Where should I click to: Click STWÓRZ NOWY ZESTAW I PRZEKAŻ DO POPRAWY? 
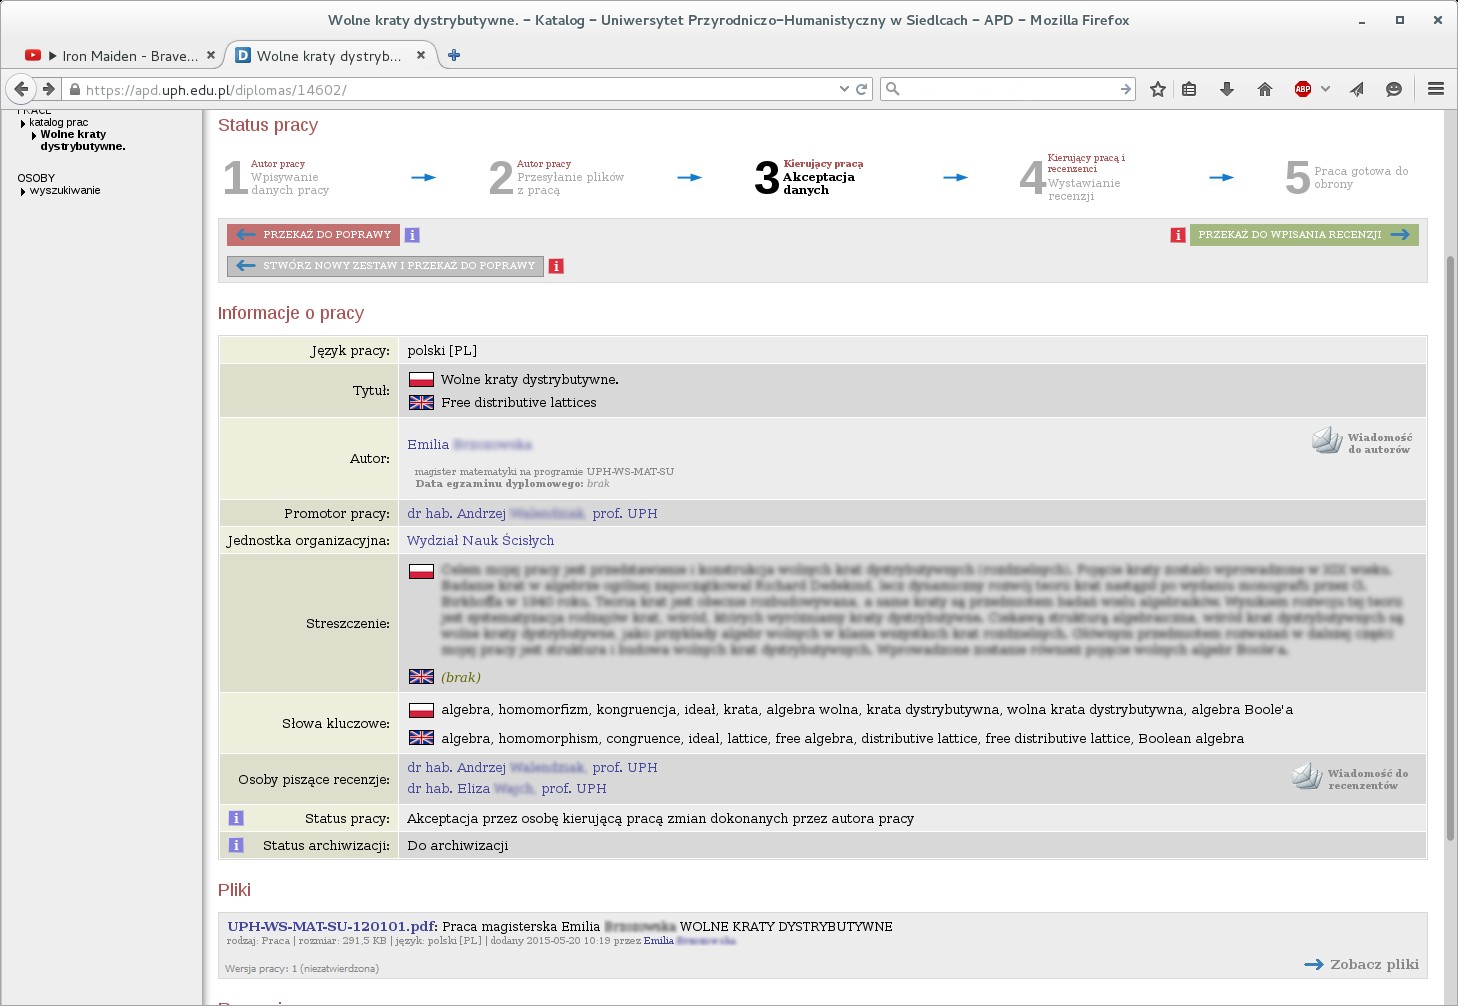coord(385,266)
